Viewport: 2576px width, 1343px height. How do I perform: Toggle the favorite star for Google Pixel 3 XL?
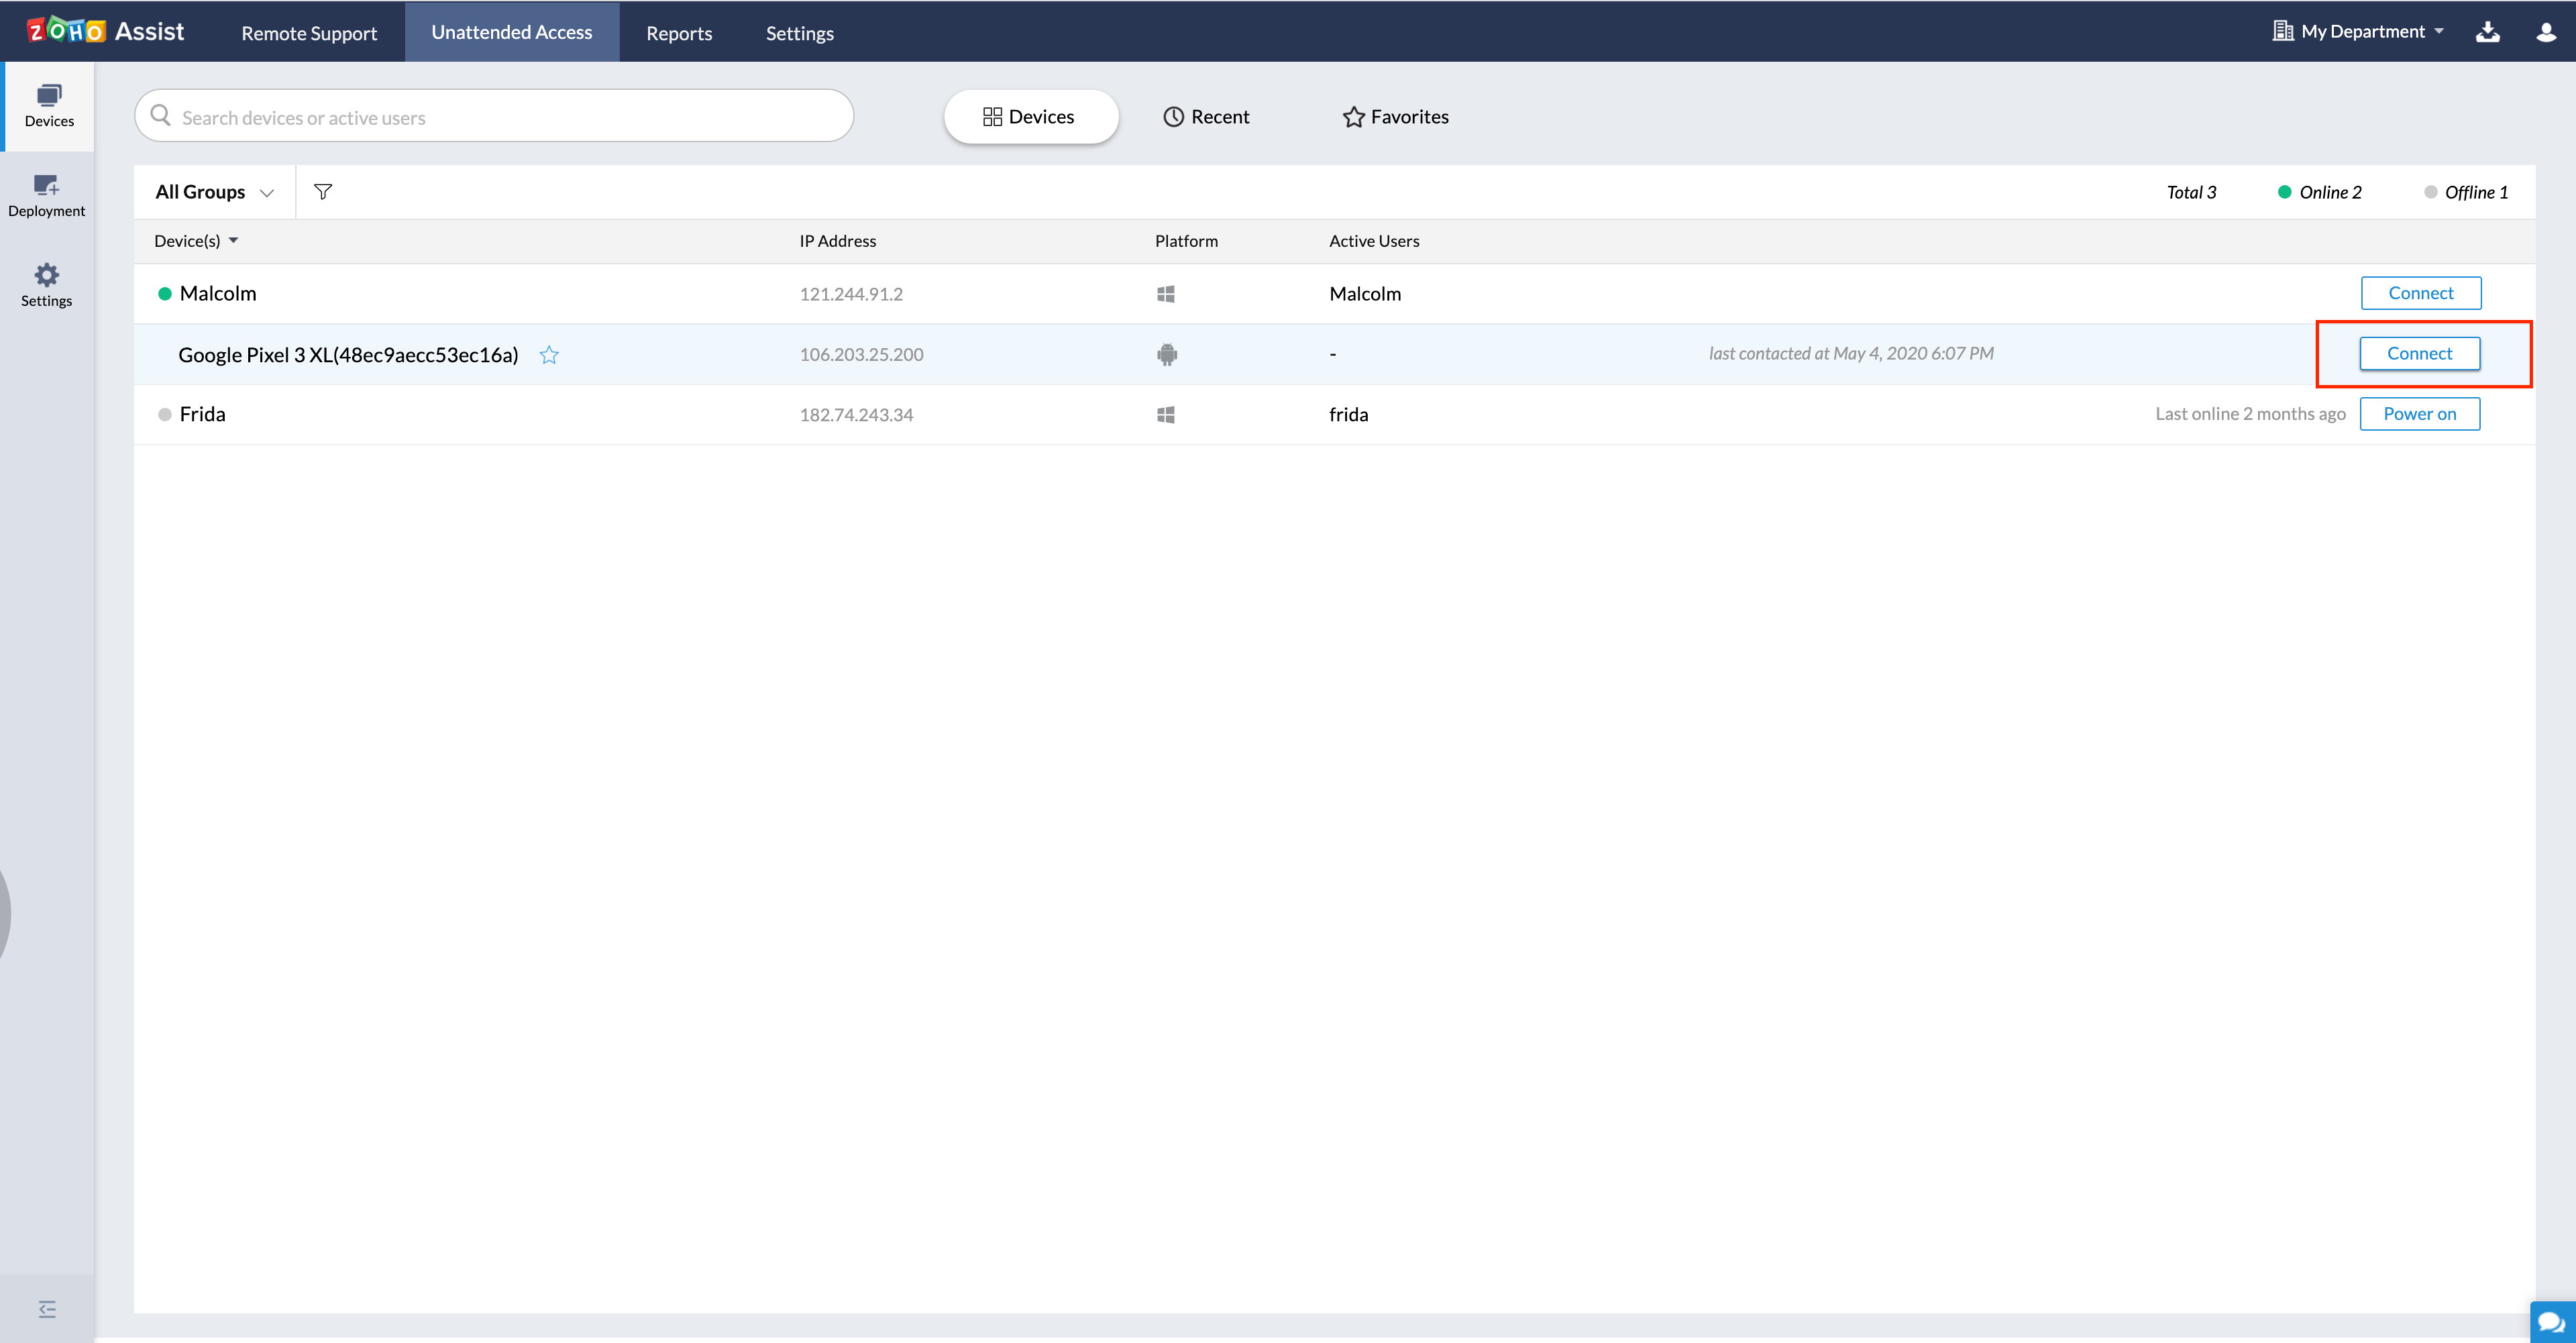pos(549,354)
